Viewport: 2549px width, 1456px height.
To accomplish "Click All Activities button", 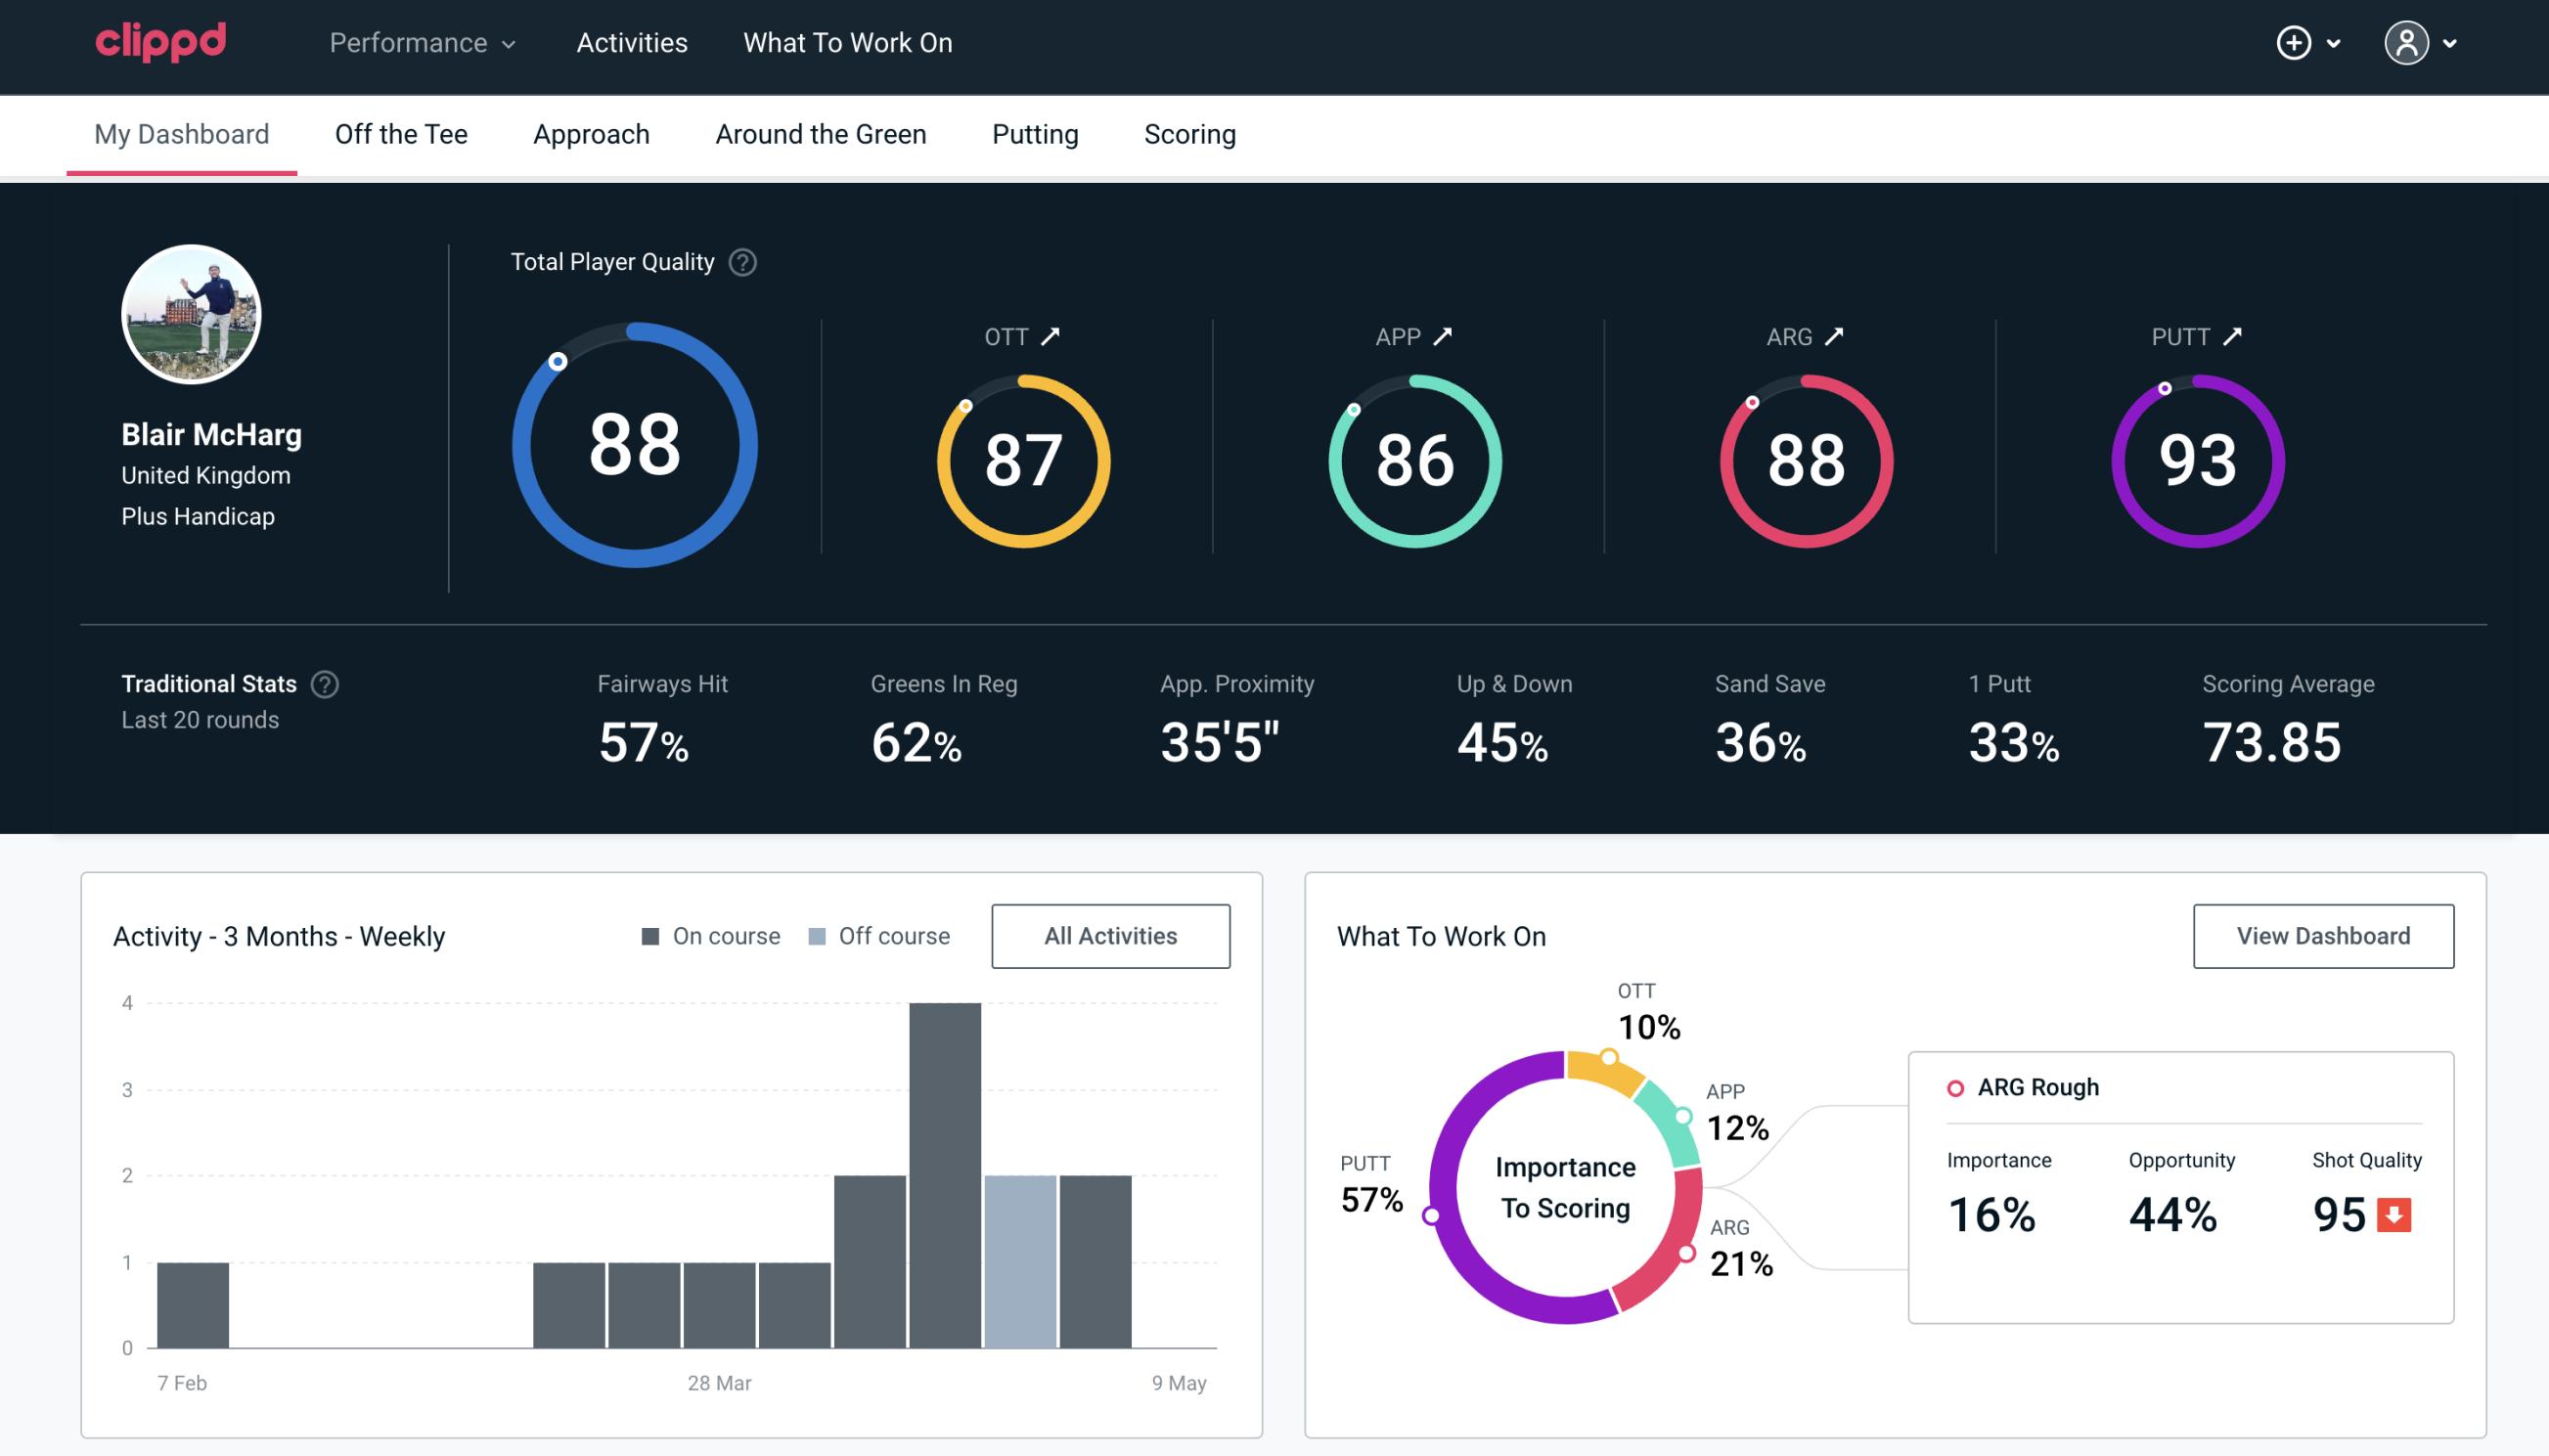I will click(x=1110, y=936).
